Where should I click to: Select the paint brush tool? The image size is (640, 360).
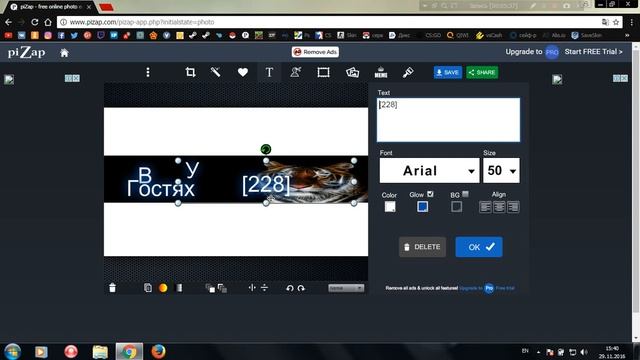408,72
